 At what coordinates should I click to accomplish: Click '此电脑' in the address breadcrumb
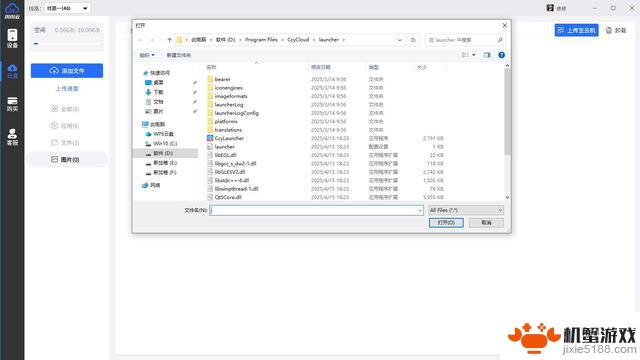click(199, 40)
